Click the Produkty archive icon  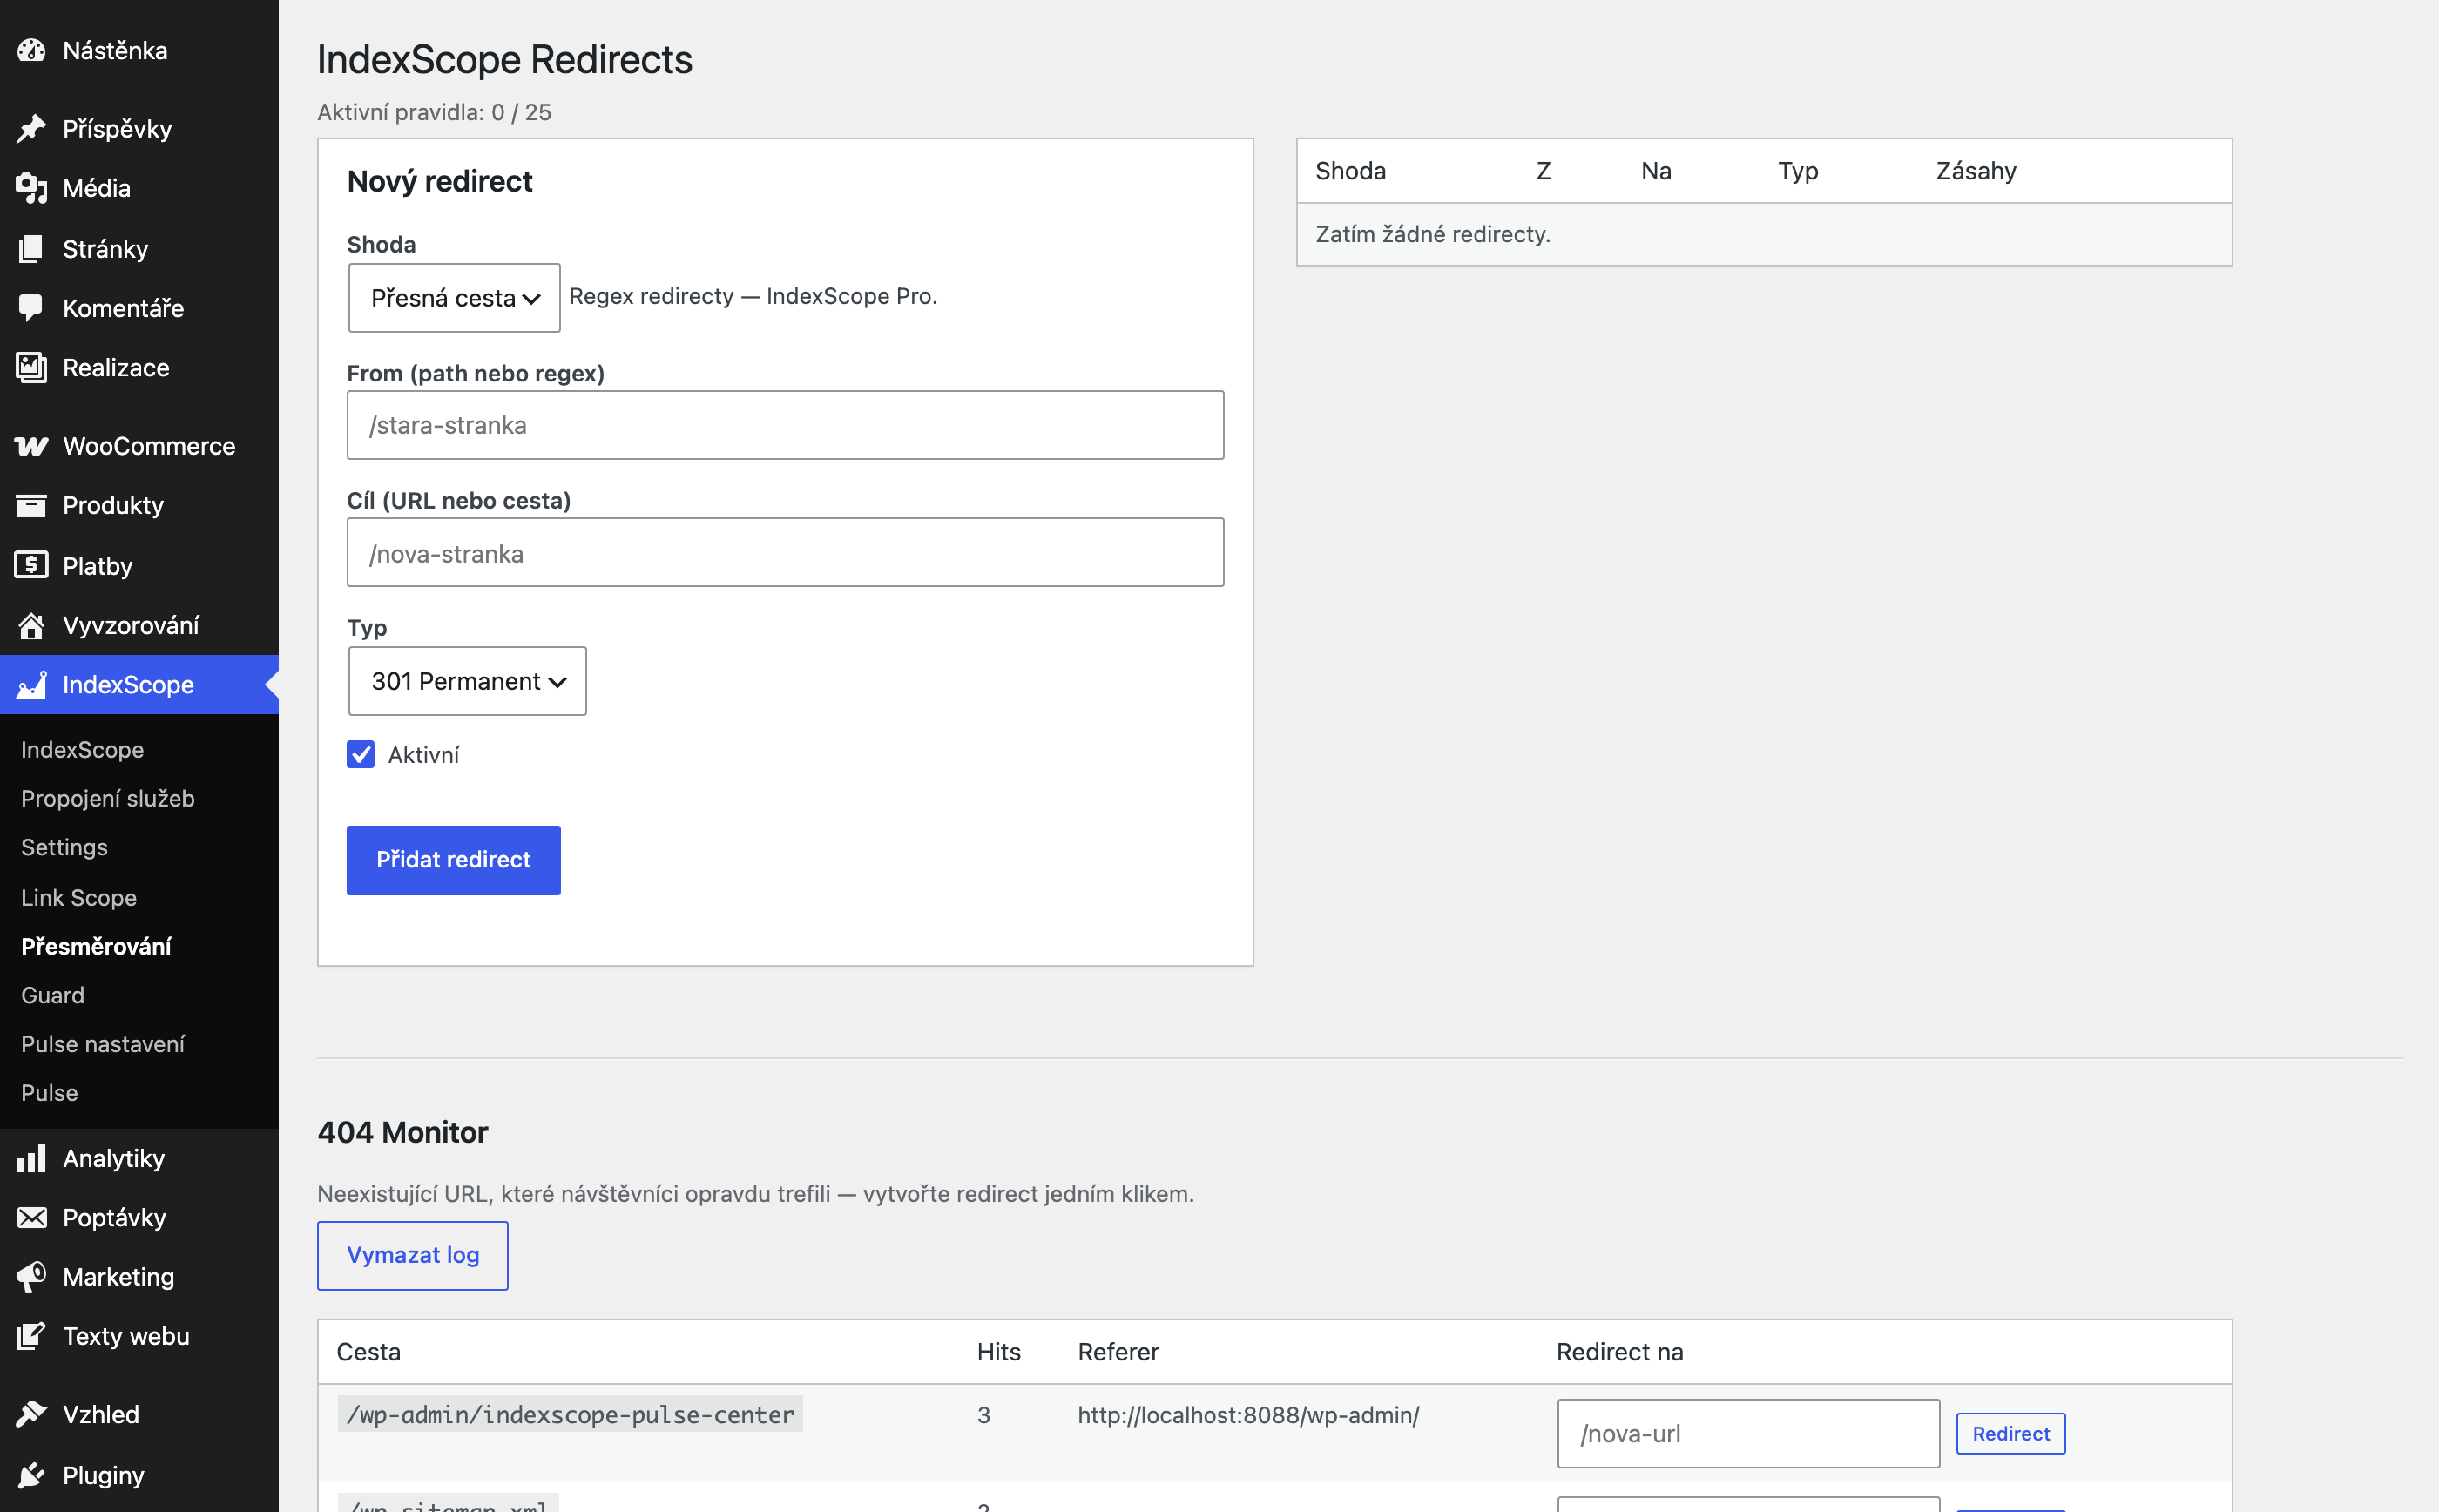[x=31, y=505]
